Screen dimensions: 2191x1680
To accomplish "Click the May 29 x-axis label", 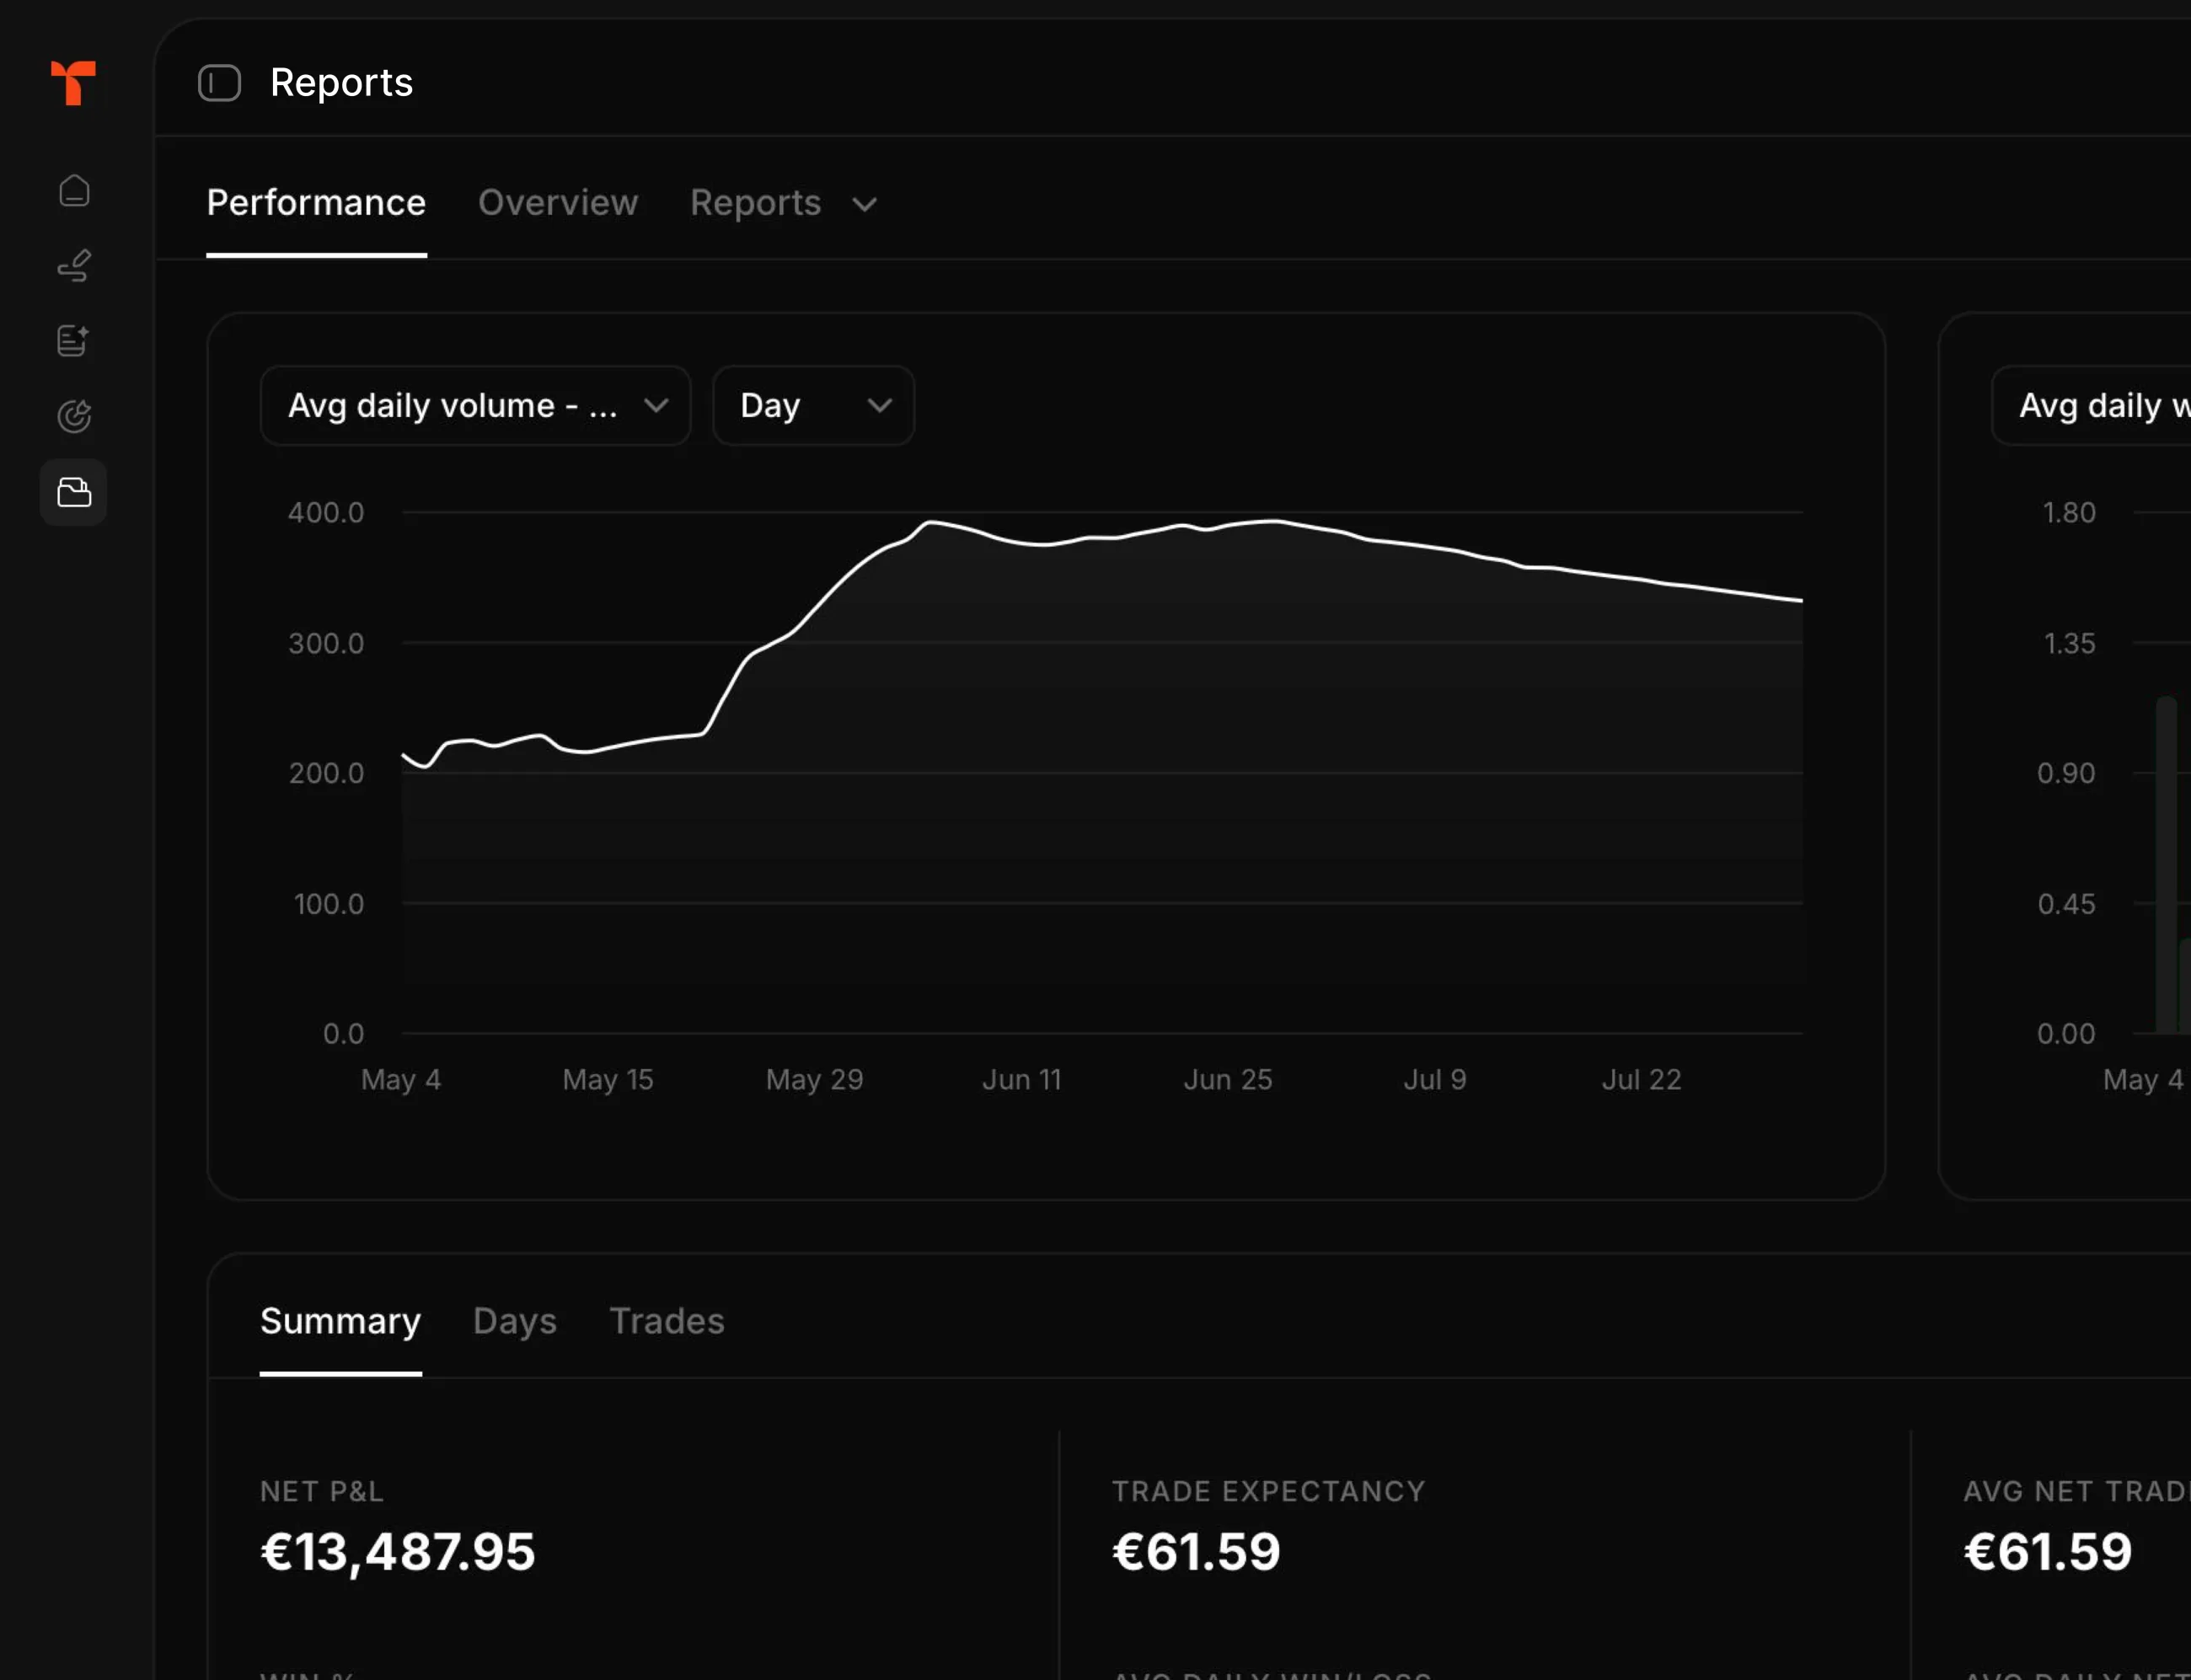I will 814,1080.
